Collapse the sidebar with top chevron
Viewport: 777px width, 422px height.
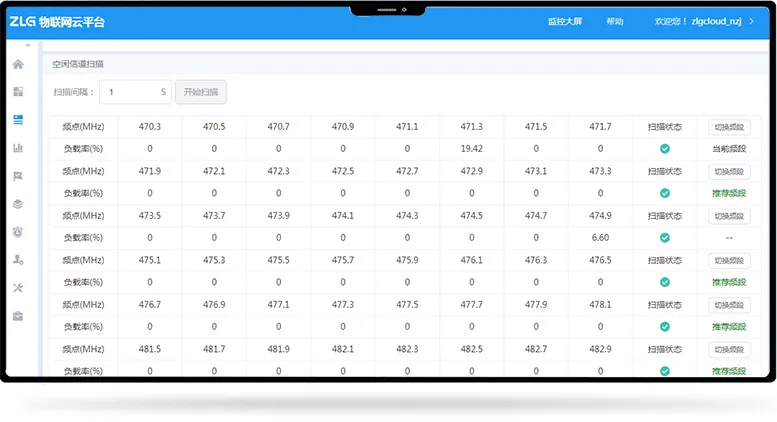pos(27,43)
